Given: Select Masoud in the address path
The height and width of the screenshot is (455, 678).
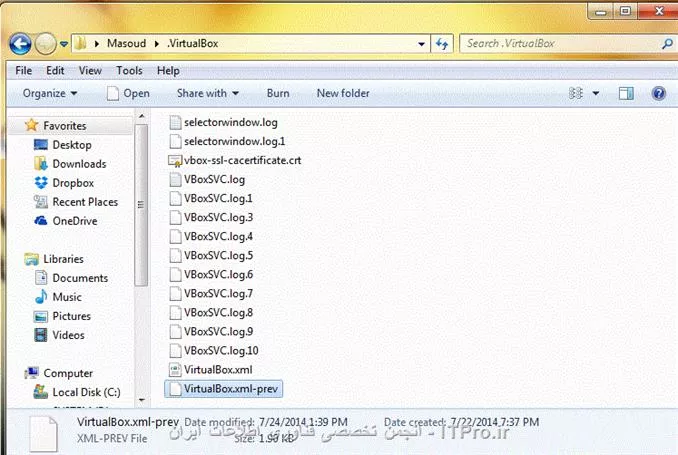Looking at the screenshot, I should tap(126, 43).
